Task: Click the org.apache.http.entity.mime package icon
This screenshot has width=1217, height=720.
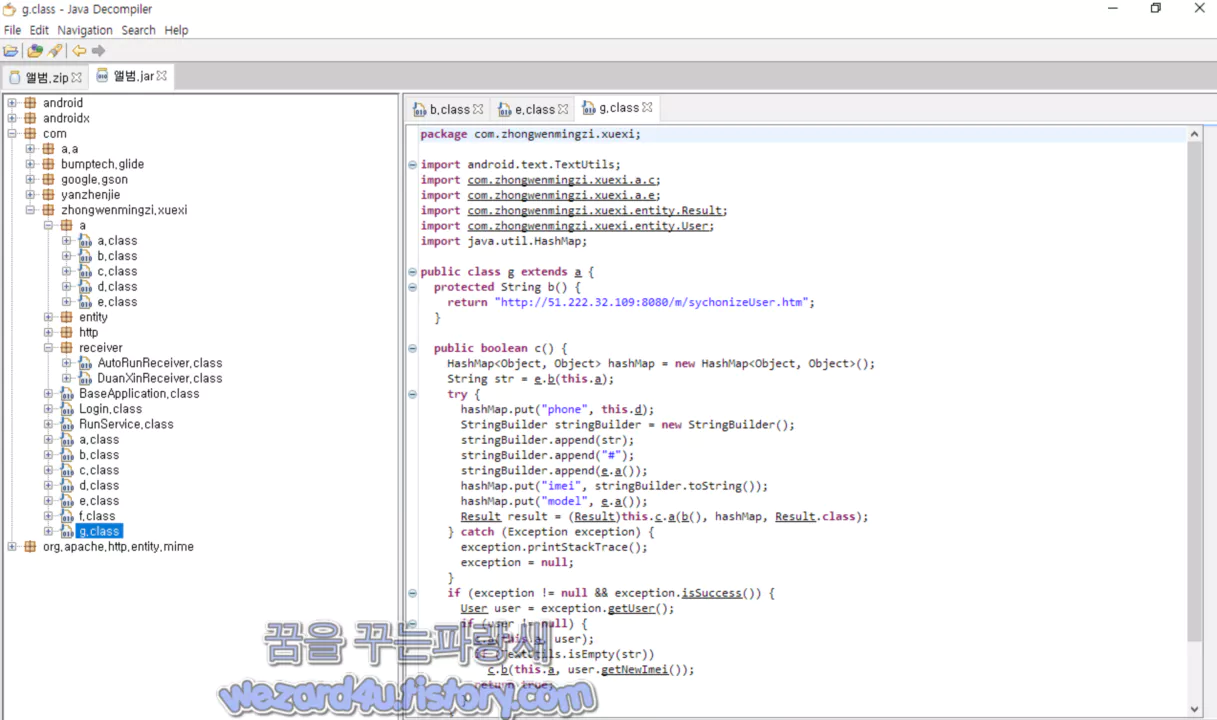Action: (x=30, y=547)
